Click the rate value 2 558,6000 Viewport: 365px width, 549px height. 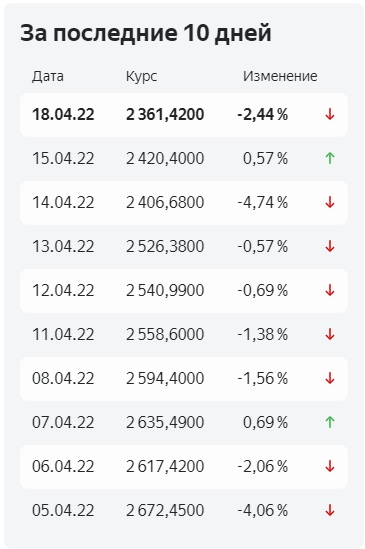tap(165, 335)
